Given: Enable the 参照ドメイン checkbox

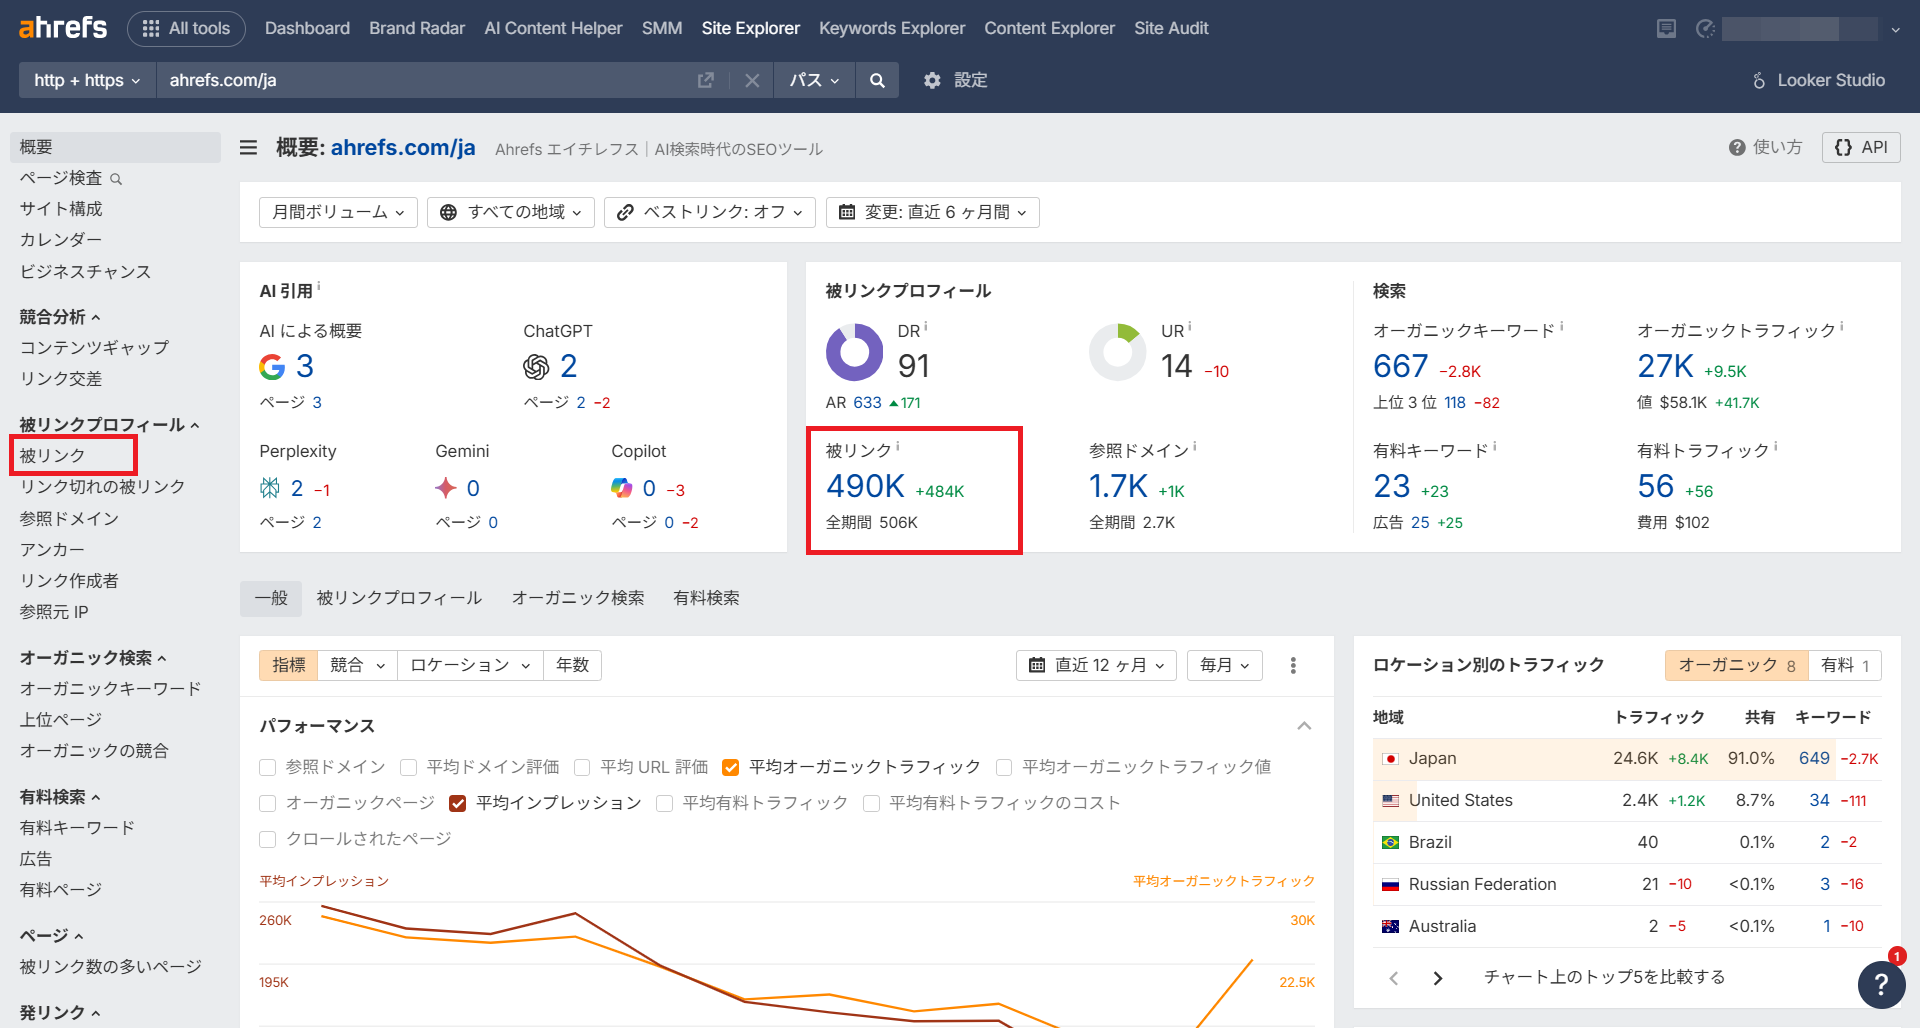Looking at the screenshot, I should 268,768.
